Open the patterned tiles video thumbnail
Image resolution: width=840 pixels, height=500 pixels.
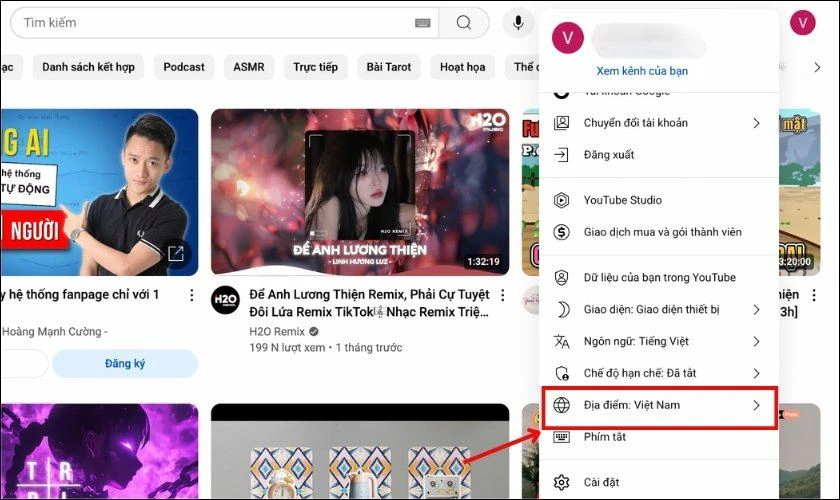point(360,451)
